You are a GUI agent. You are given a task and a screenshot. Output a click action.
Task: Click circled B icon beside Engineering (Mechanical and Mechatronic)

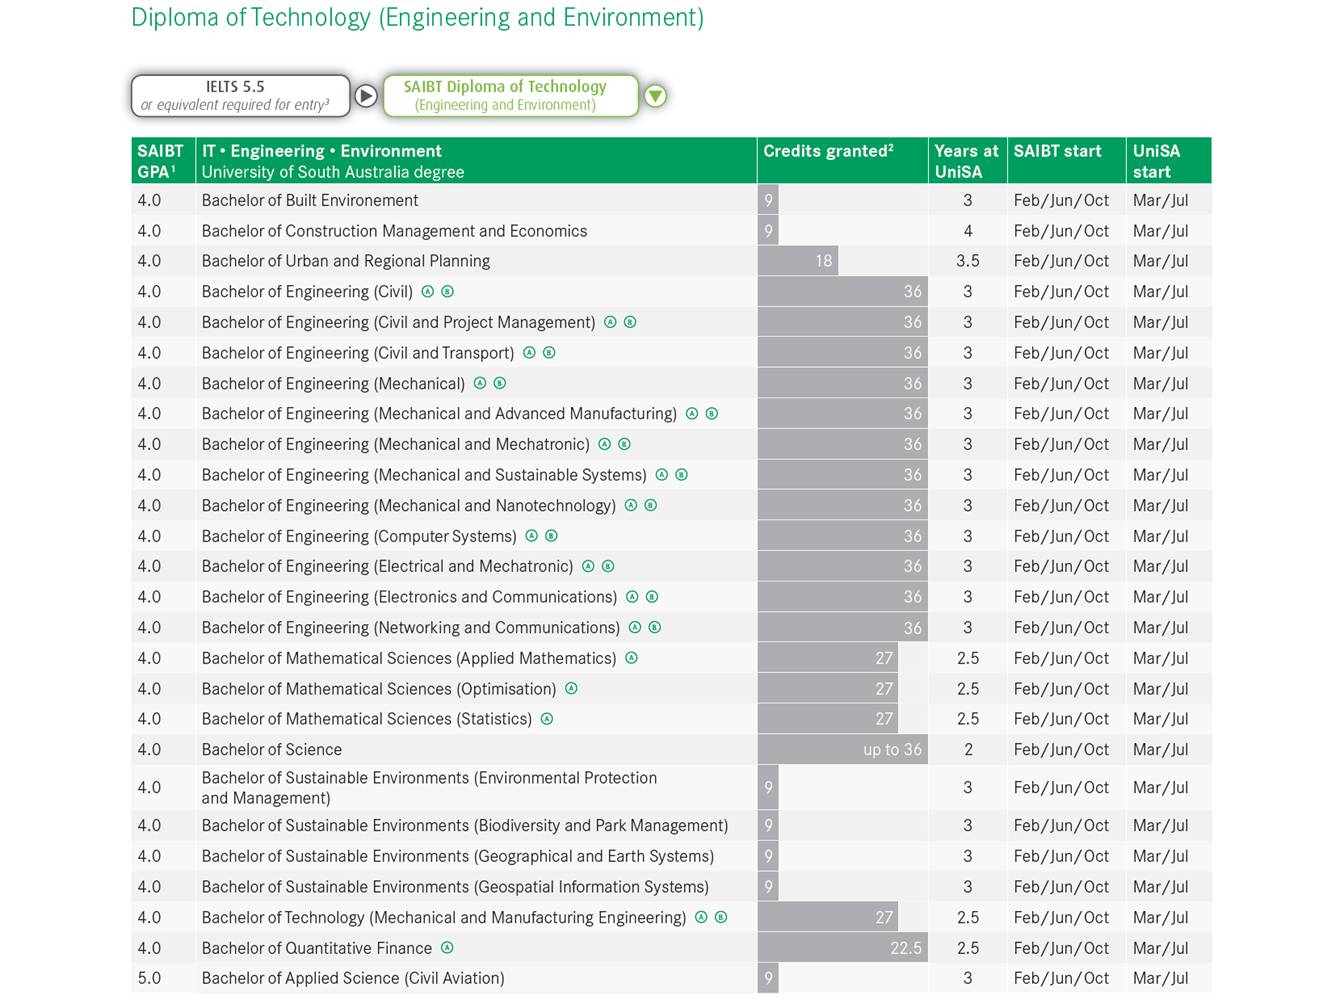click(x=624, y=444)
